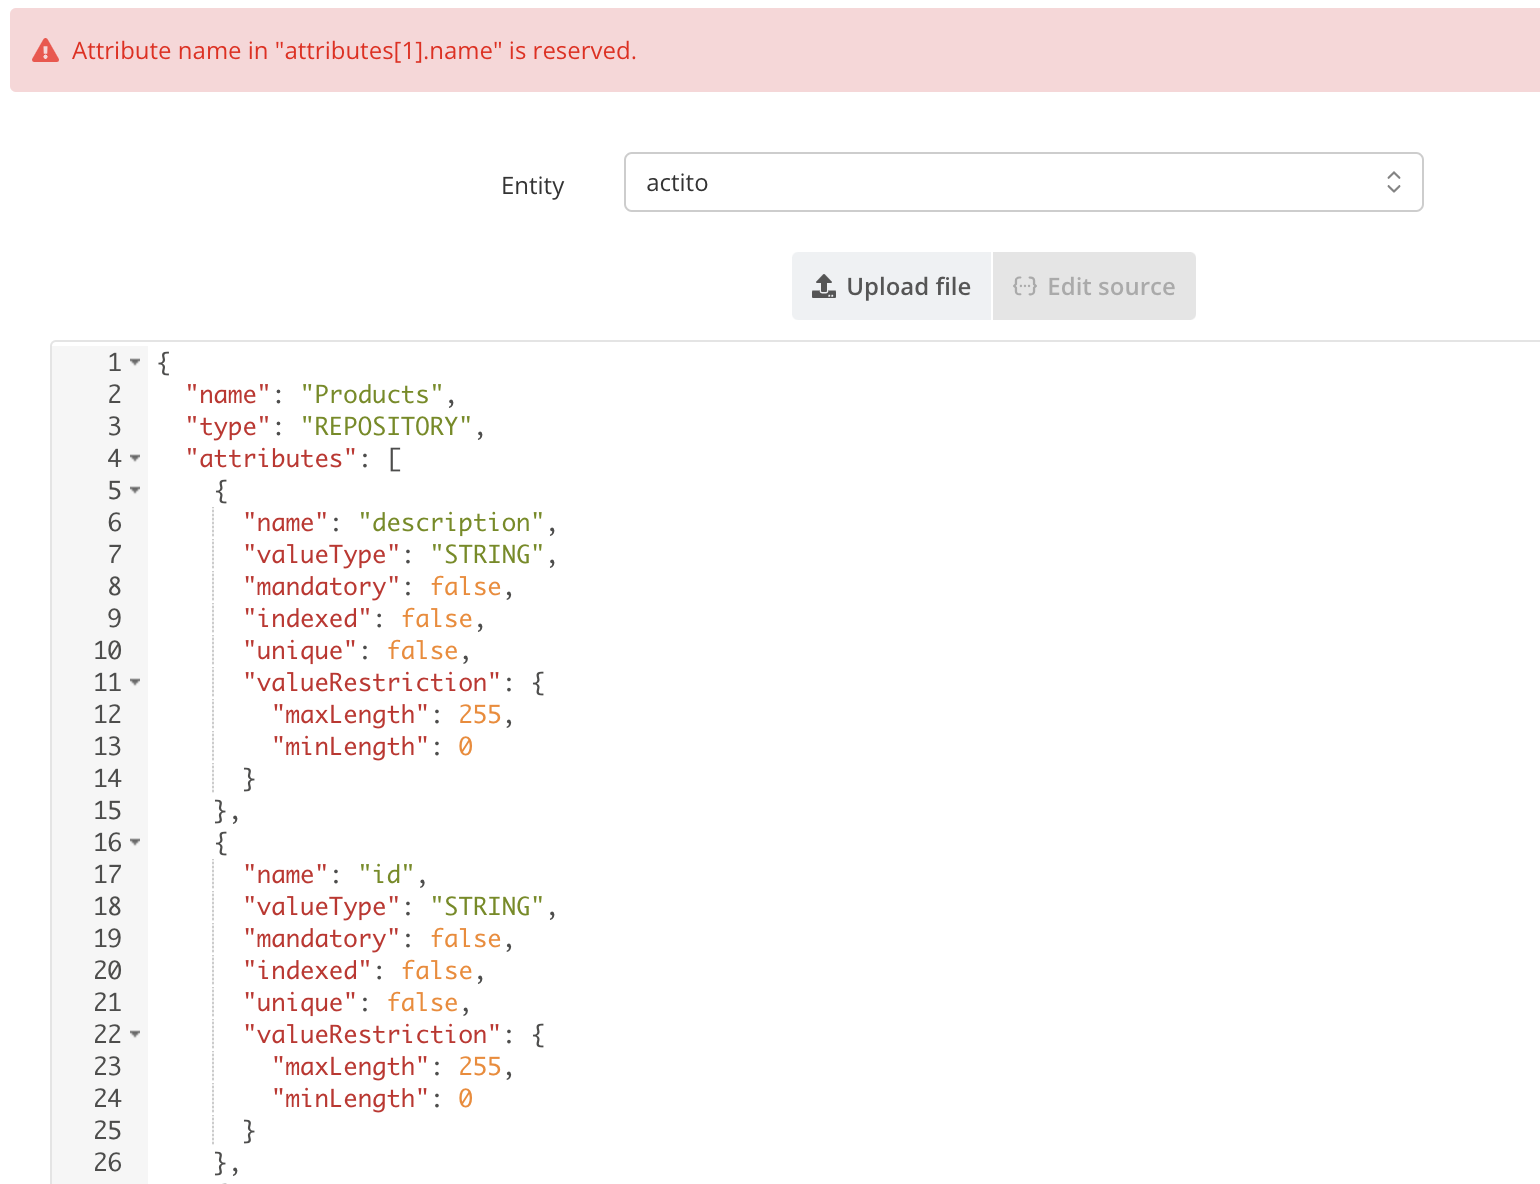This screenshot has width=1540, height=1184.
Task: Click the "maxLength" key on line 12
Action: click(351, 715)
